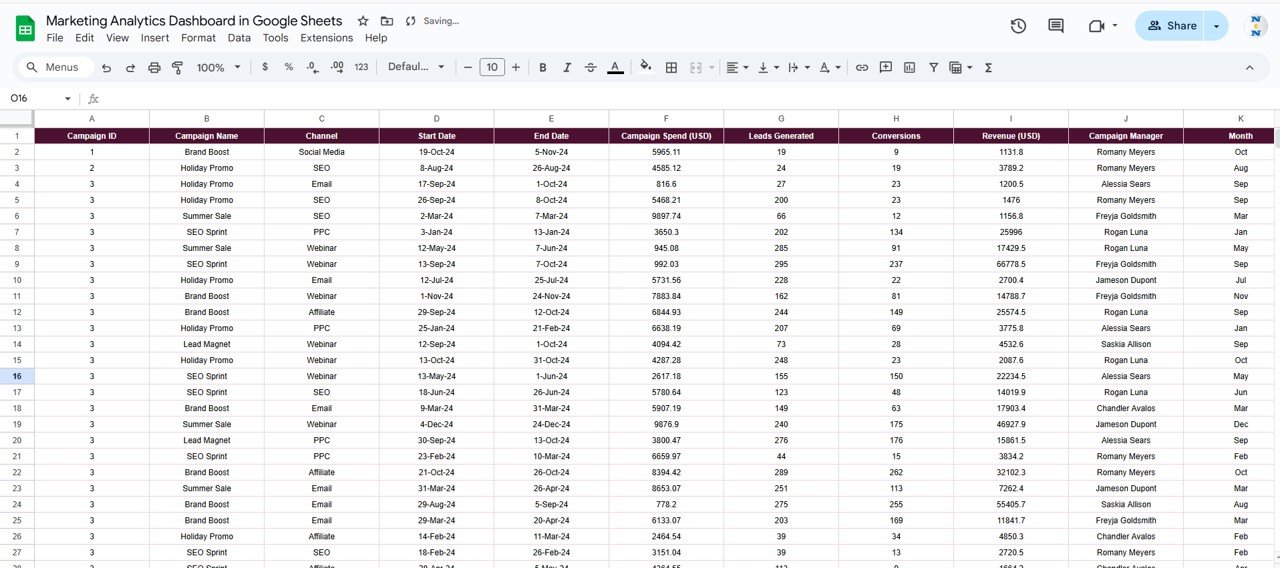
Task: Insert a chart from the toolbar
Action: (909, 67)
